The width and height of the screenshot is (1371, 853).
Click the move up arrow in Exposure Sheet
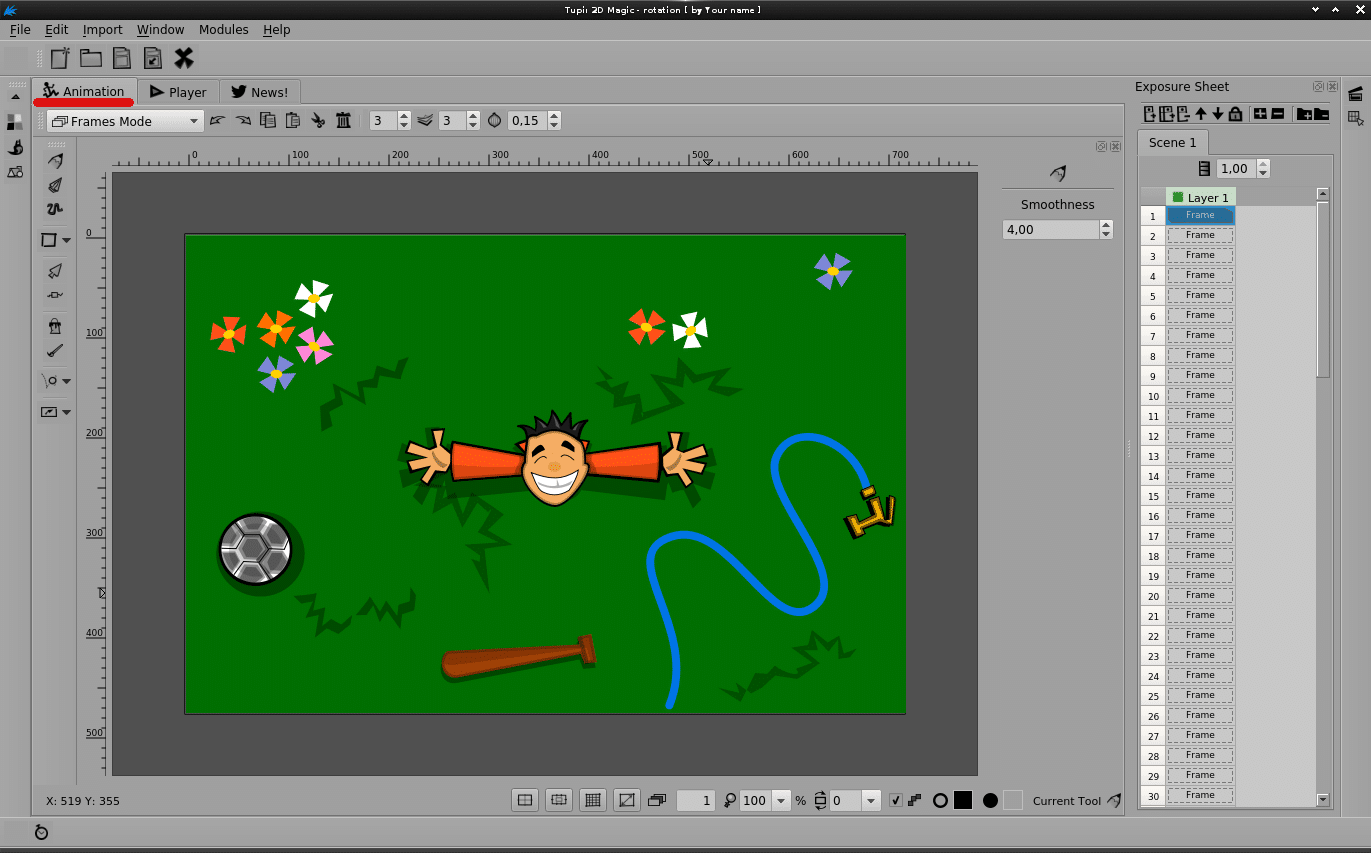coord(1201,114)
